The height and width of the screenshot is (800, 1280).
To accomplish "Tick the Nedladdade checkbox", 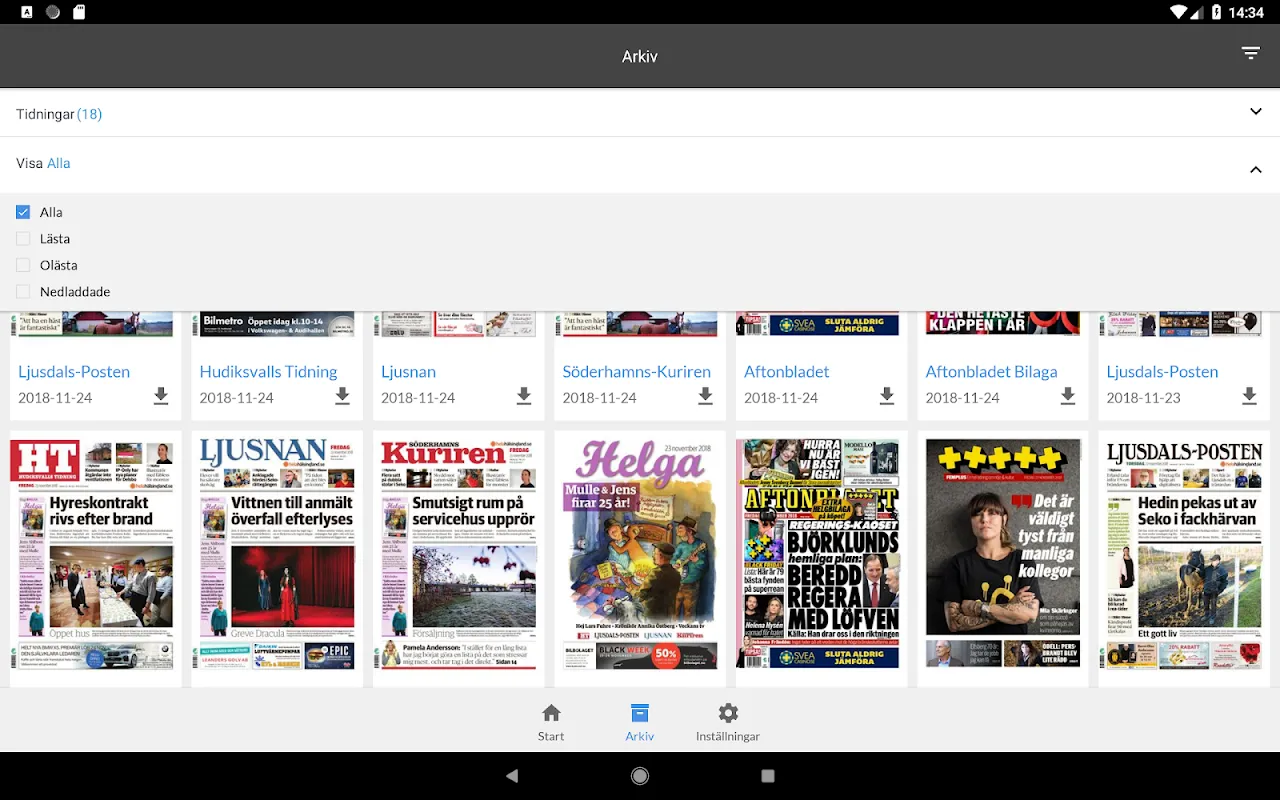I will coord(23,292).
